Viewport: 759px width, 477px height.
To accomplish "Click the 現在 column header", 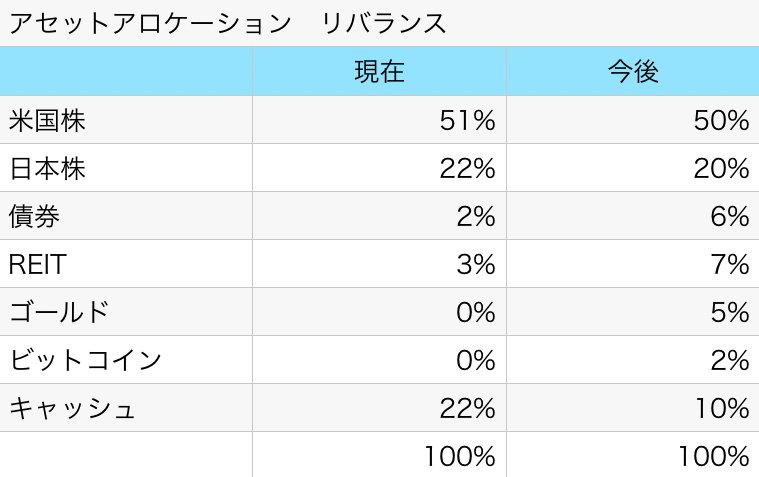I will (x=380, y=72).
